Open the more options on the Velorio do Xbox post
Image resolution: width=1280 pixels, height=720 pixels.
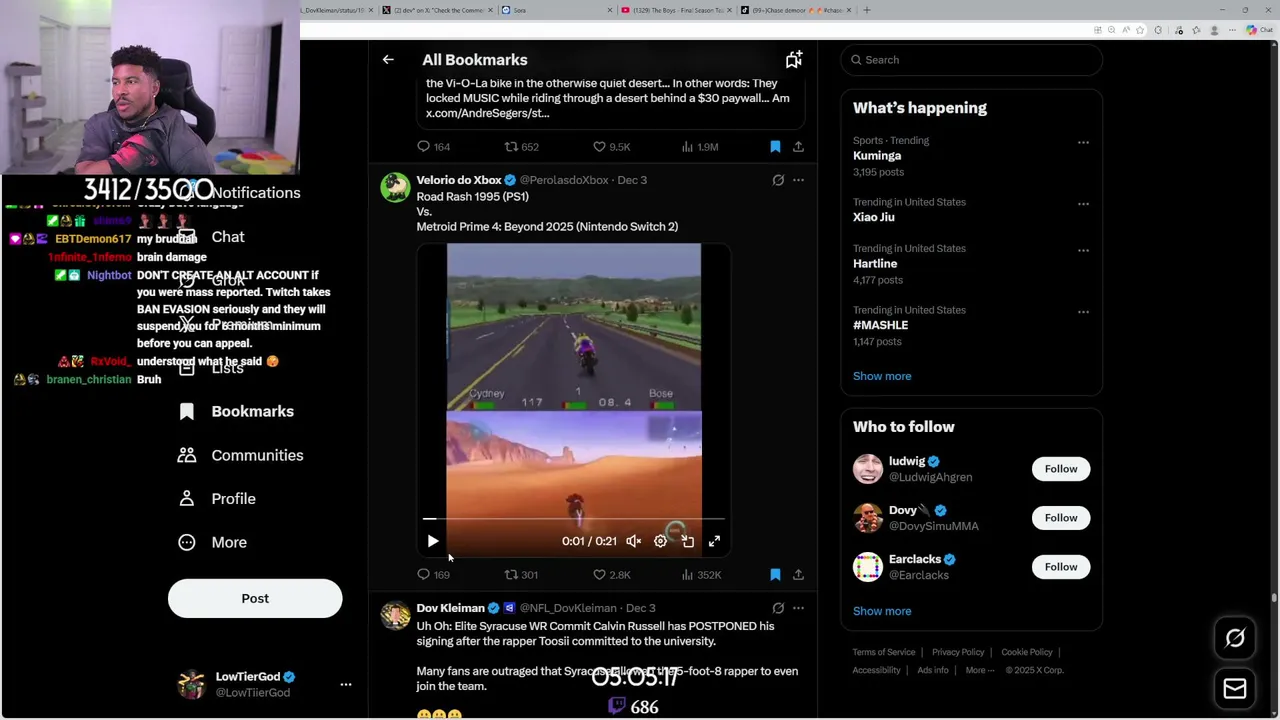[798, 180]
